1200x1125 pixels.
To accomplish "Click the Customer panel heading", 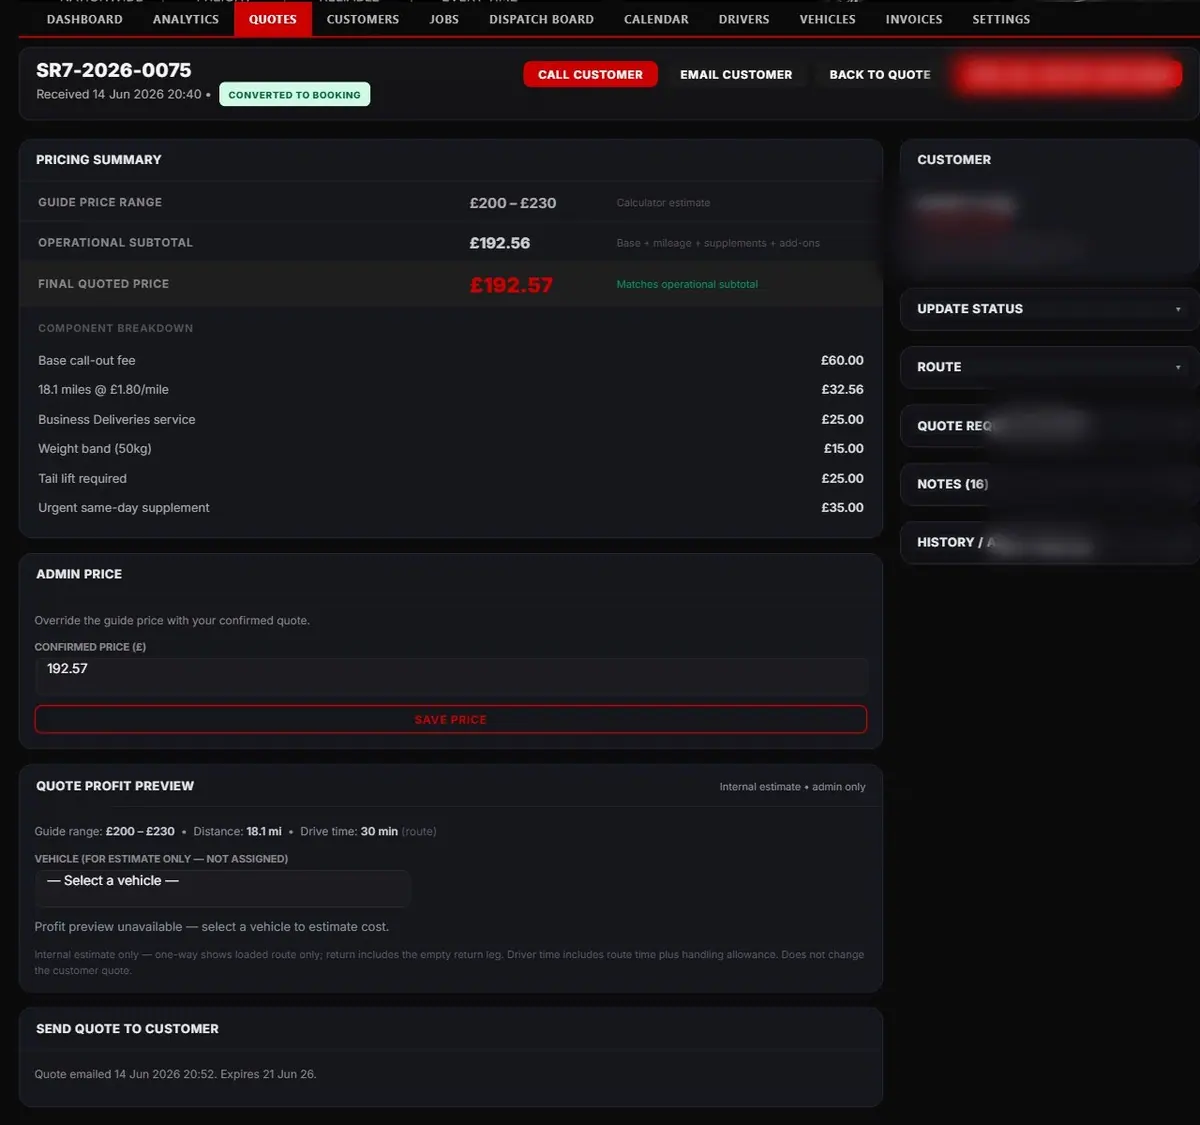I will click(x=954, y=160).
